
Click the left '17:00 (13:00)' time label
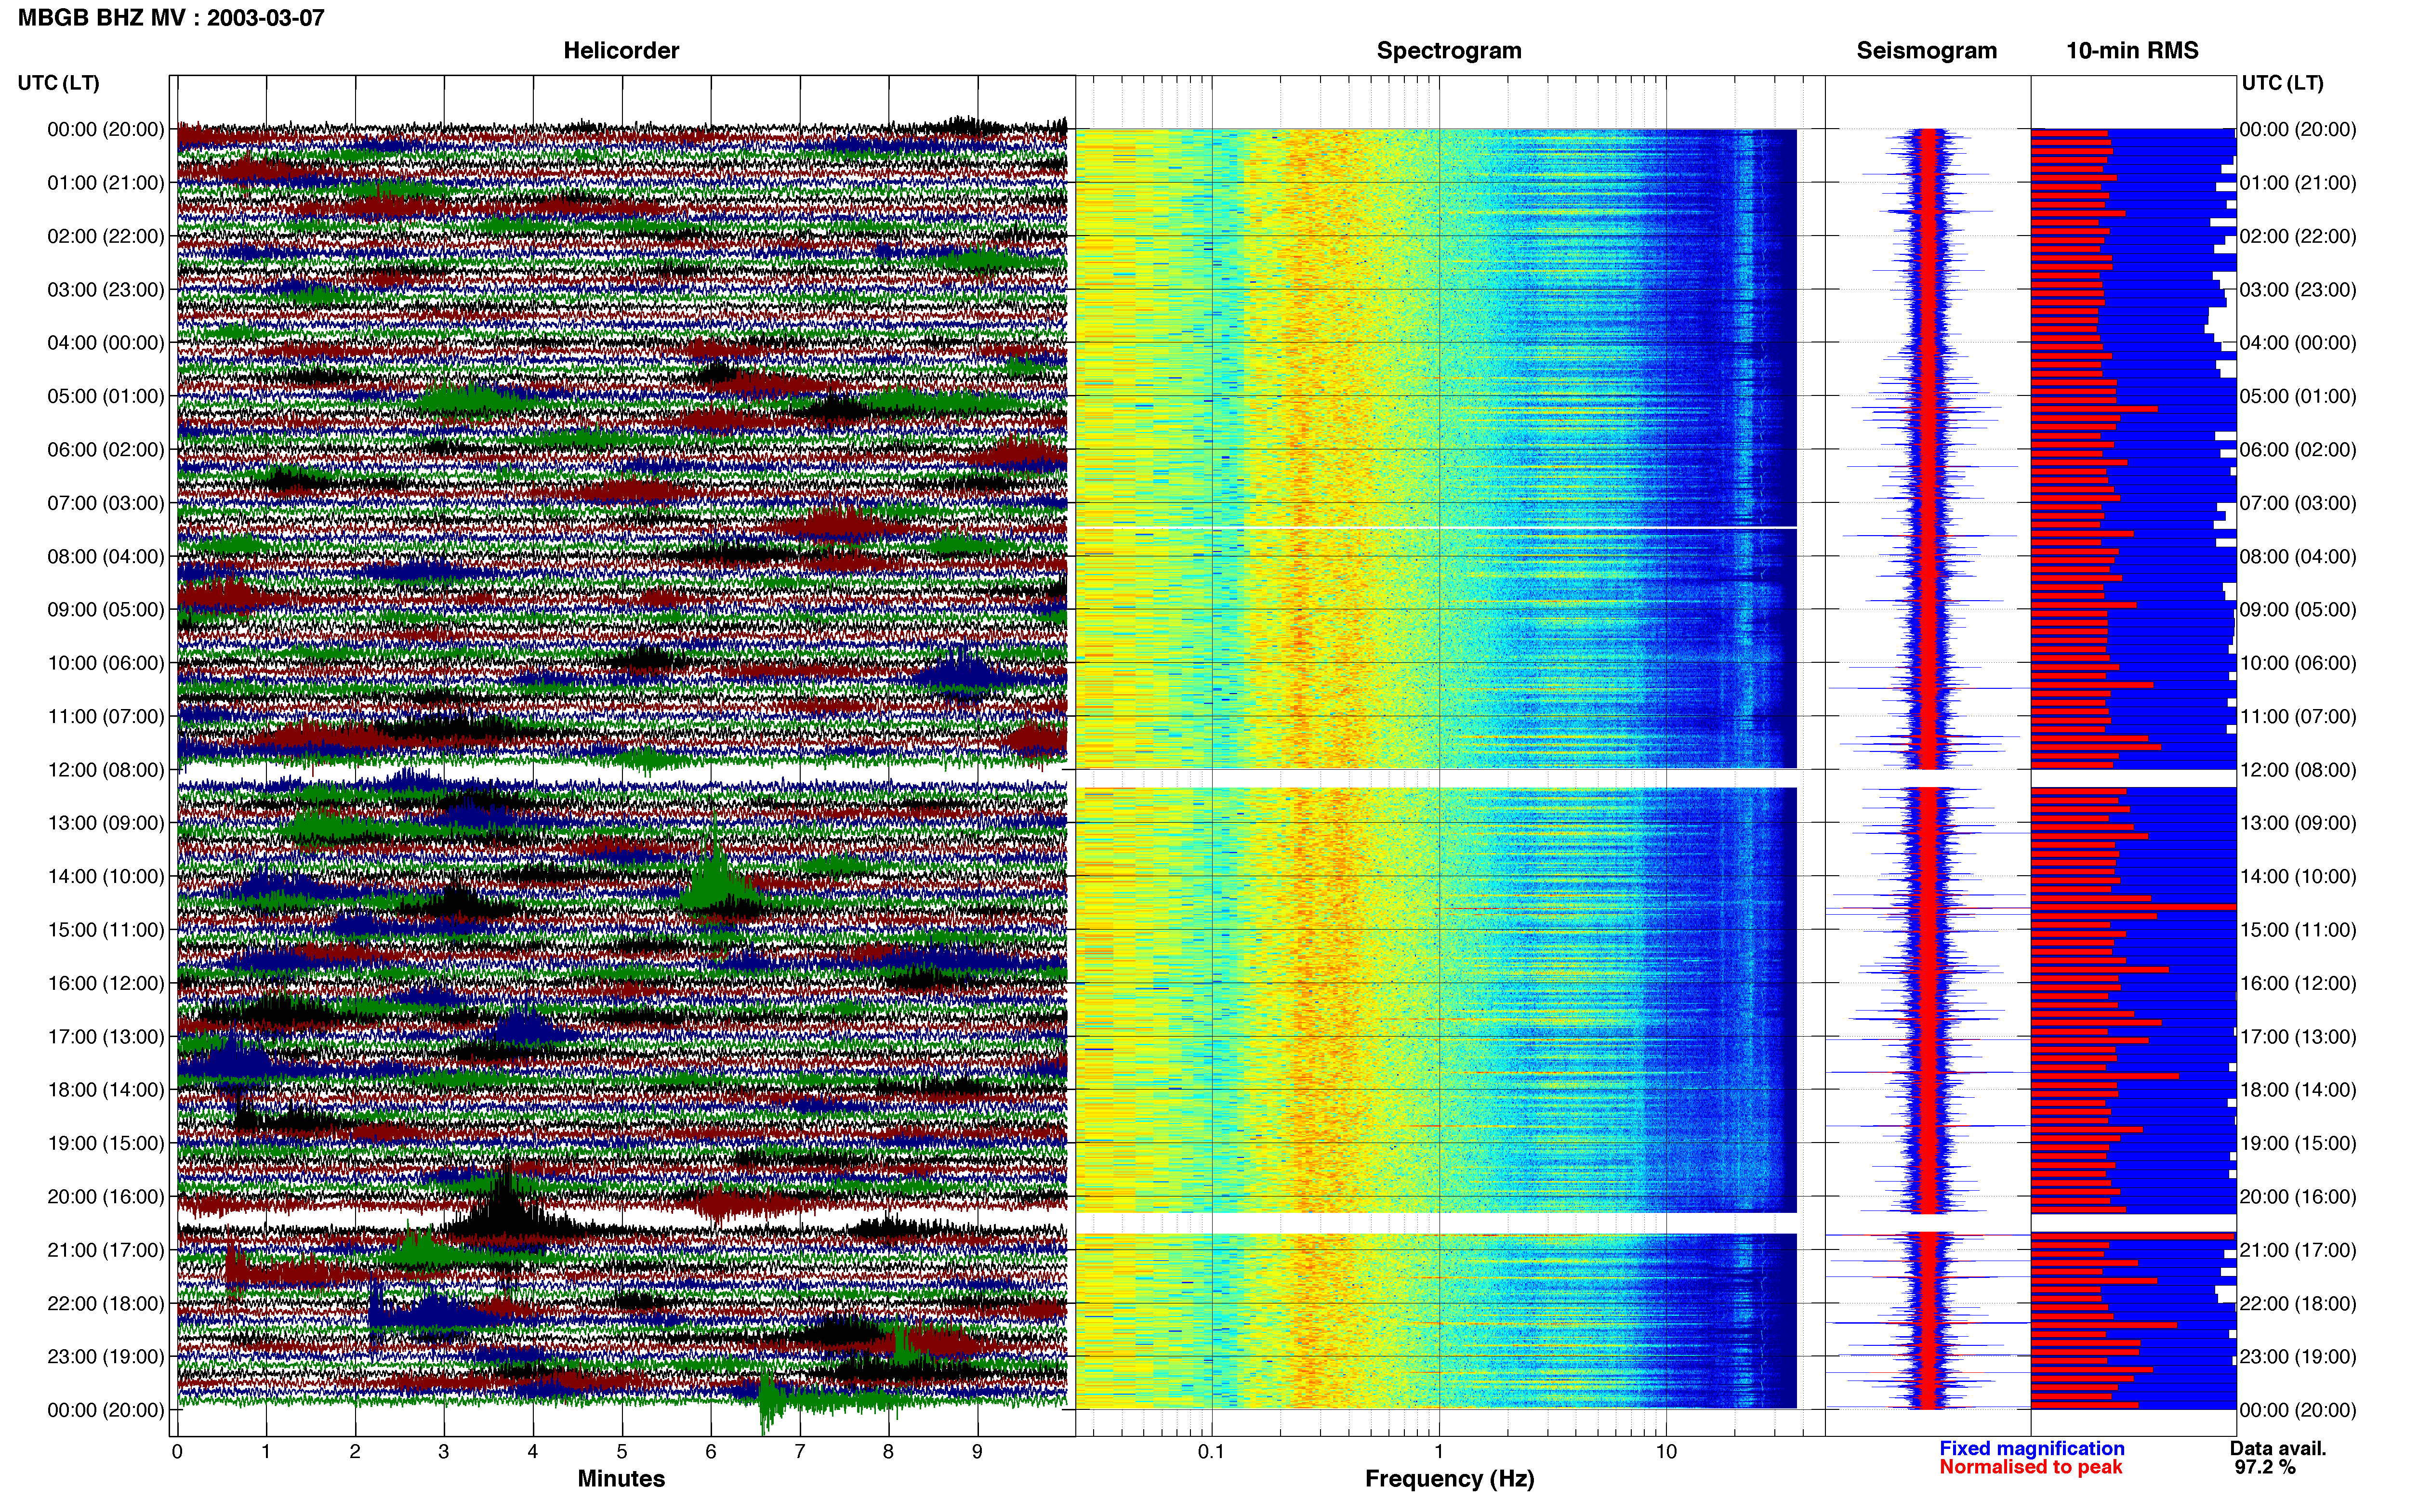pyautogui.click(x=106, y=1037)
